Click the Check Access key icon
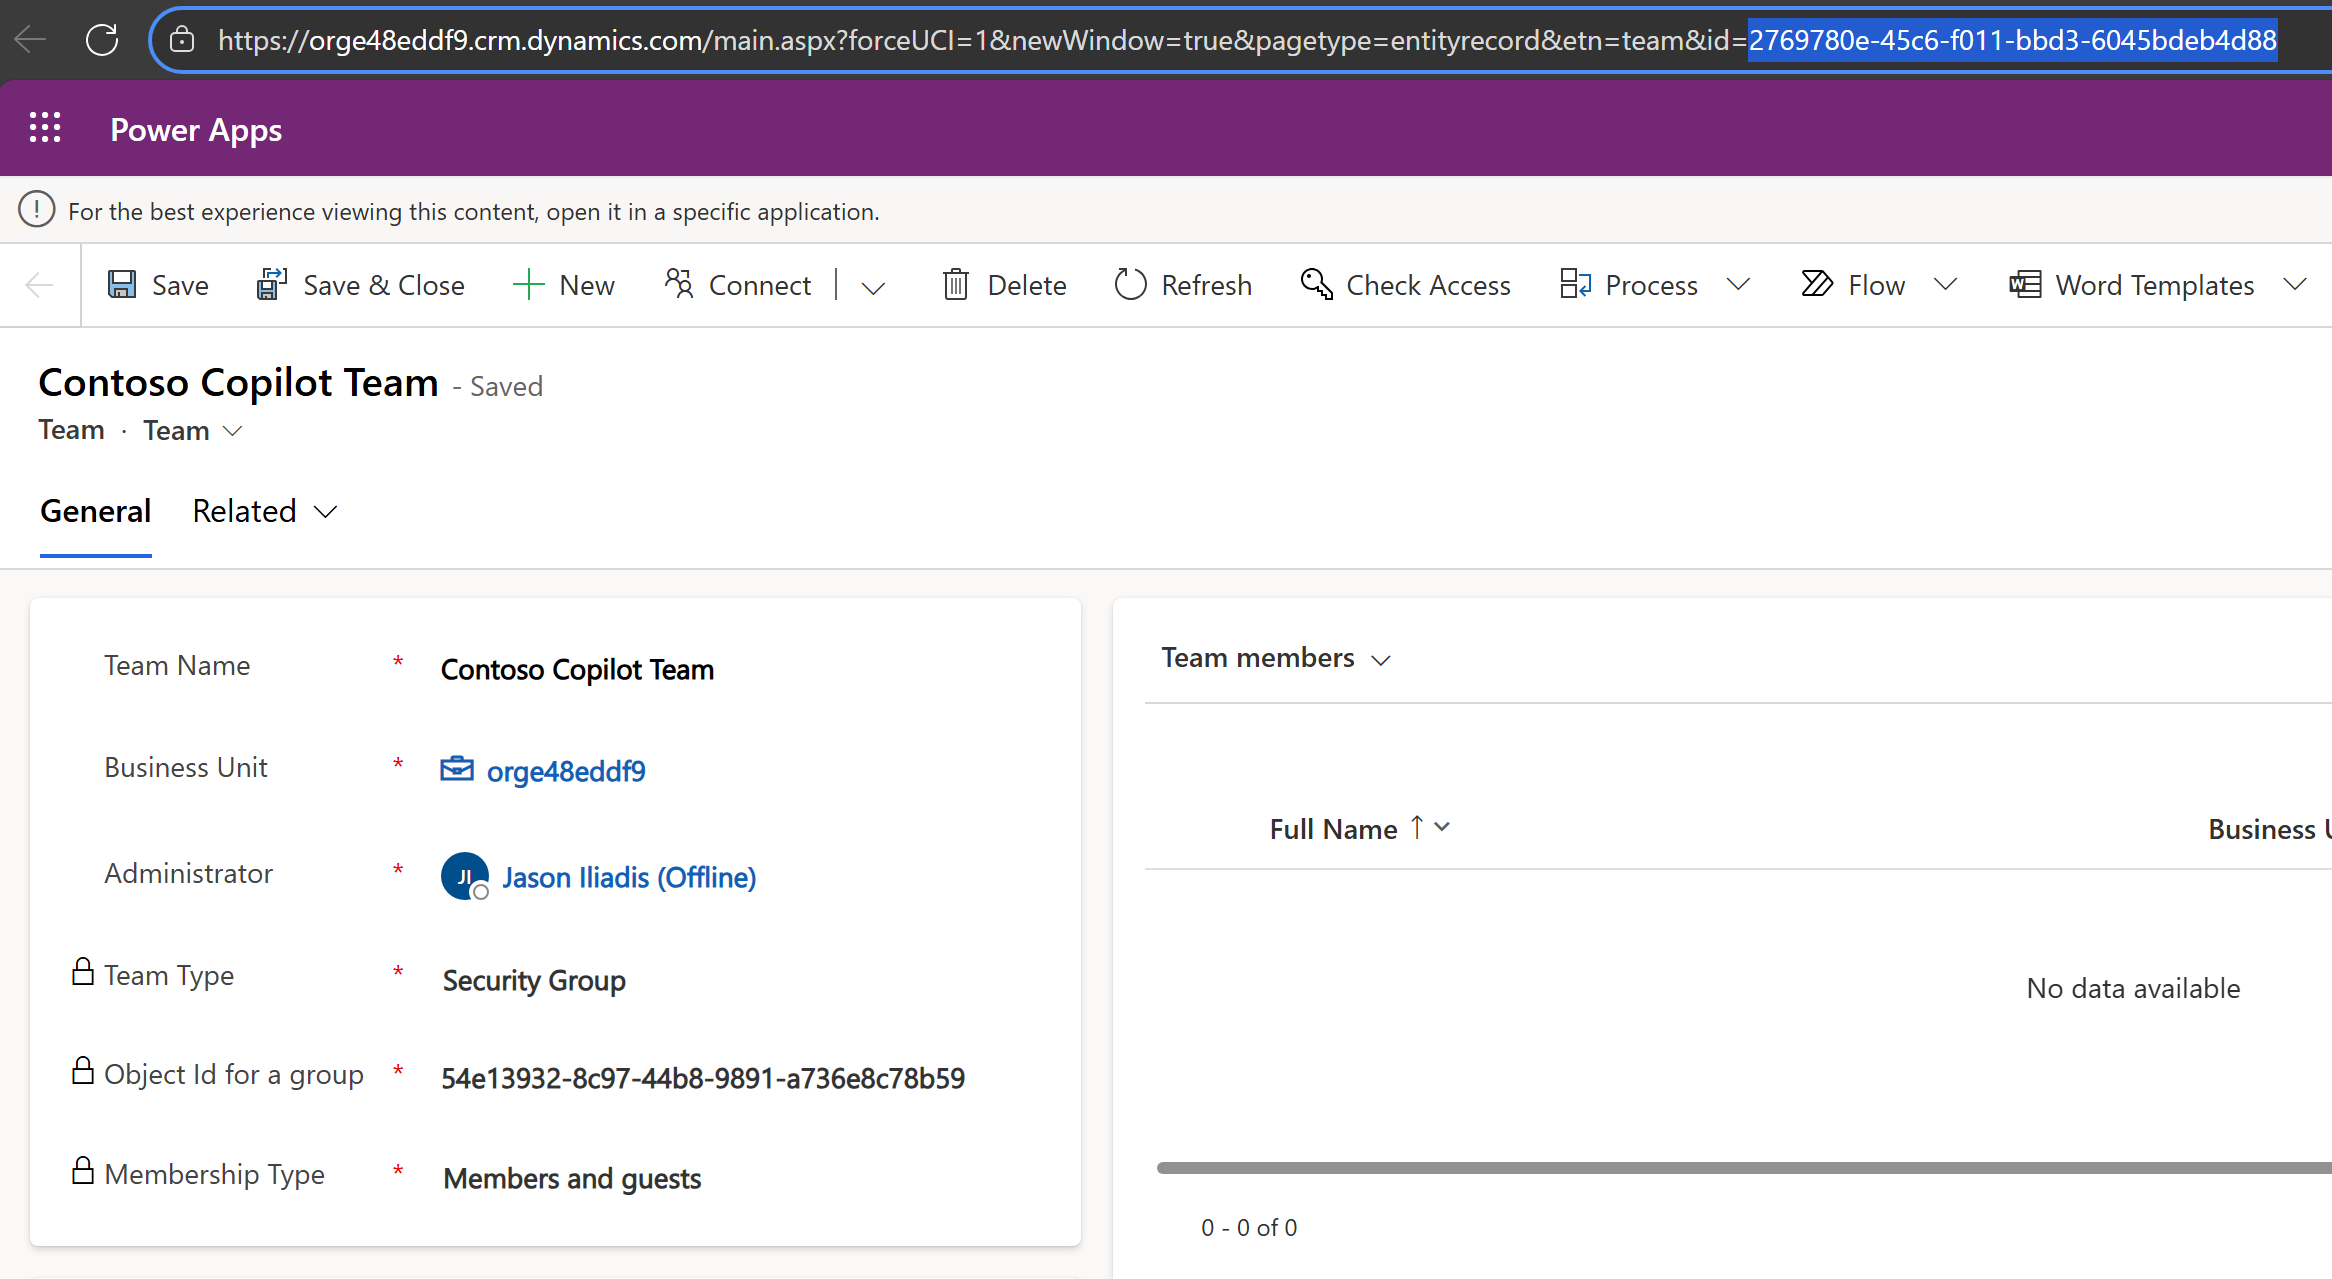This screenshot has width=2332, height=1279. pos(1316,285)
